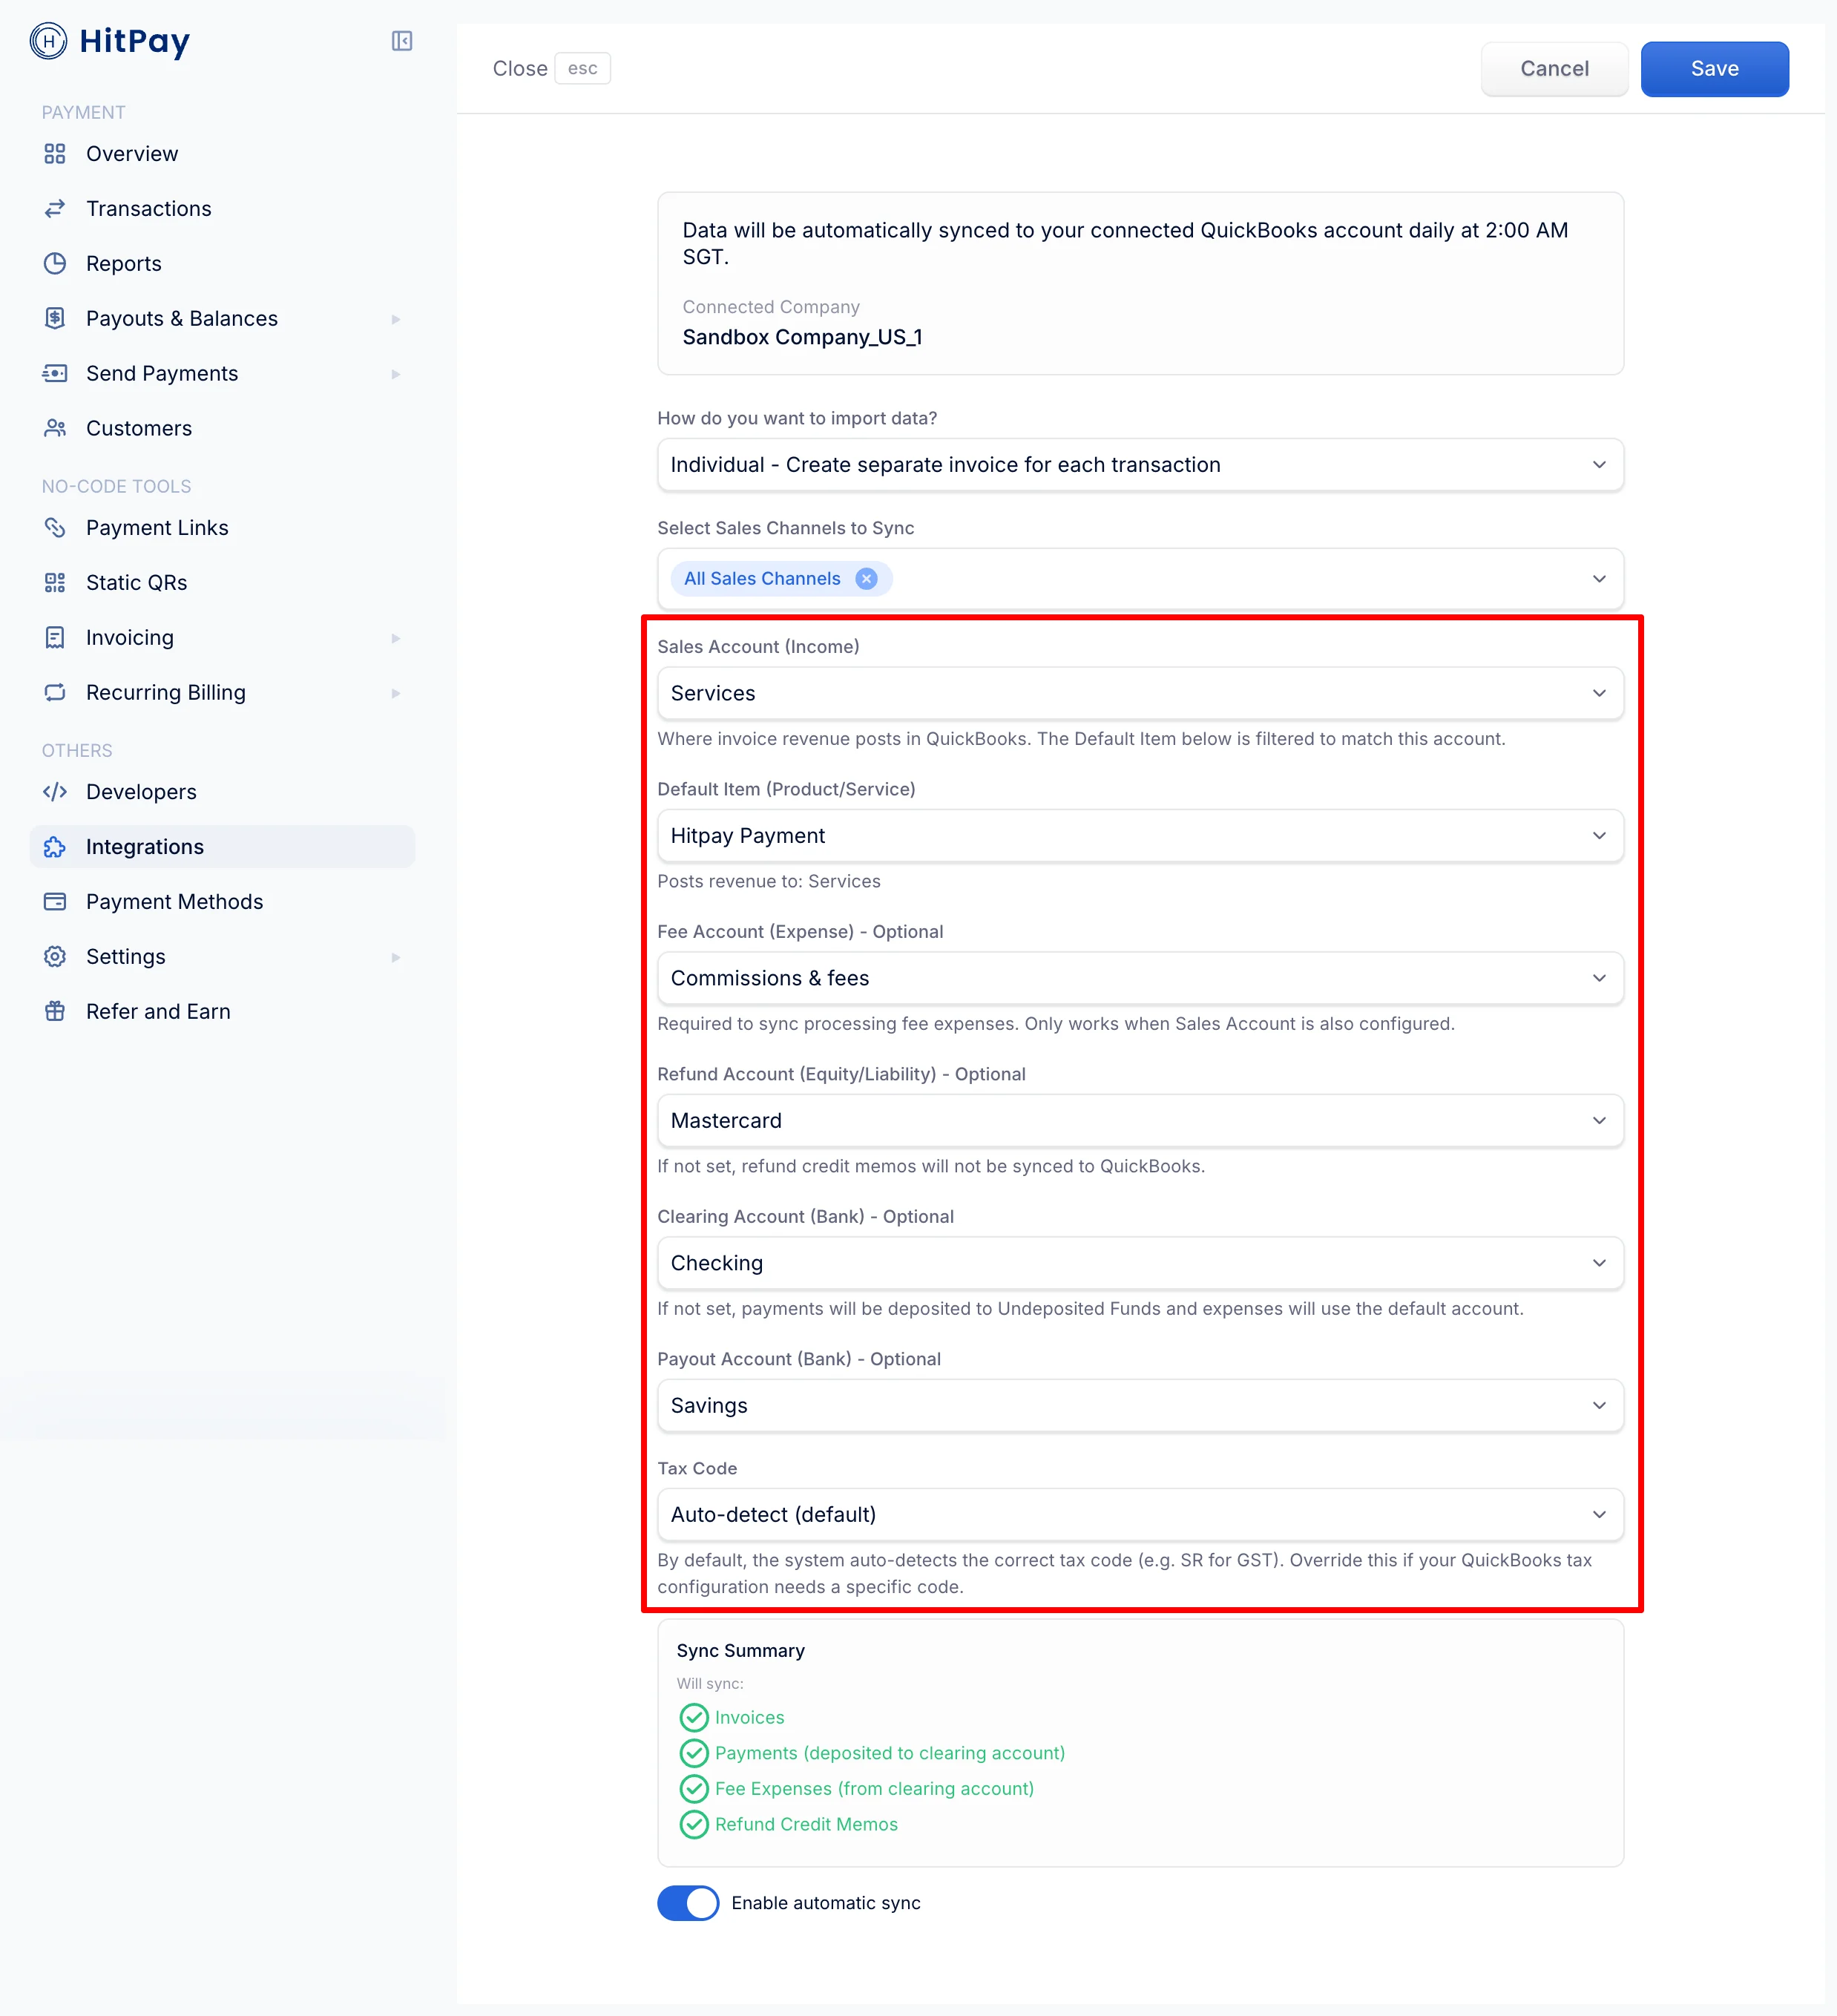
Task: Click the HitPay logo icon
Action: point(48,41)
